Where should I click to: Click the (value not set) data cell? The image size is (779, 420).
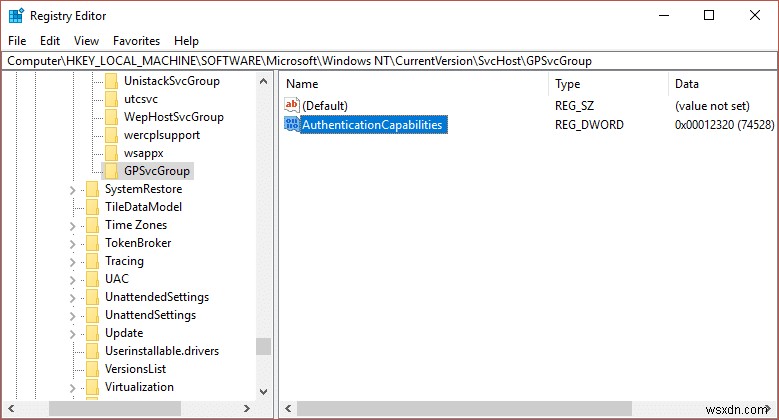tap(712, 106)
